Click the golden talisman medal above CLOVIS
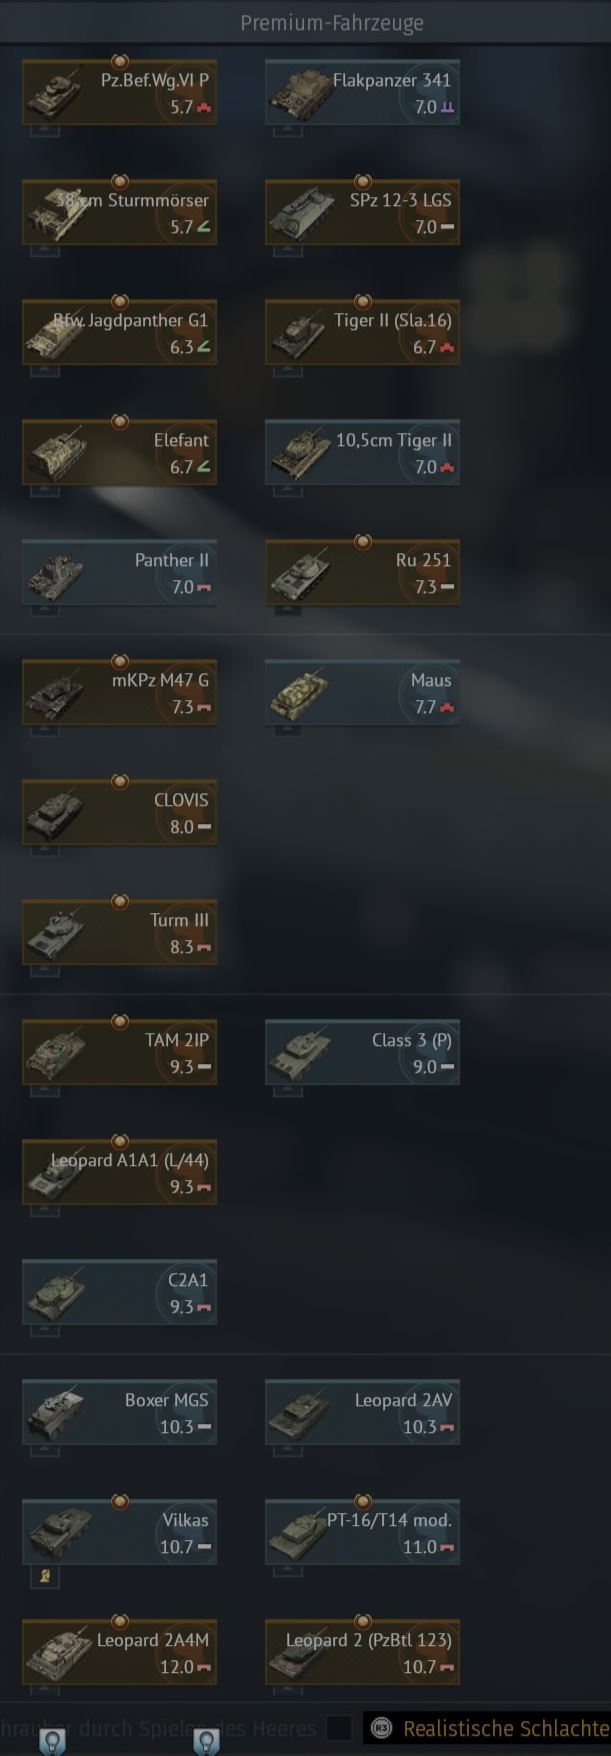The height and width of the screenshot is (1756, 611). click(x=120, y=781)
